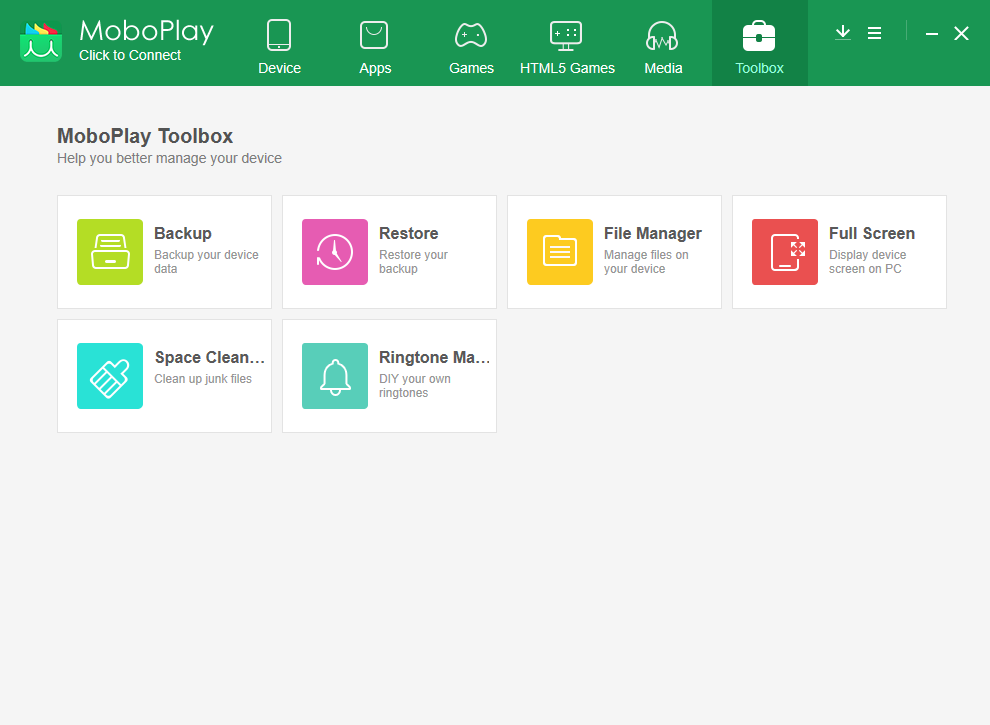Select the game controller icon above Games

coord(471,32)
